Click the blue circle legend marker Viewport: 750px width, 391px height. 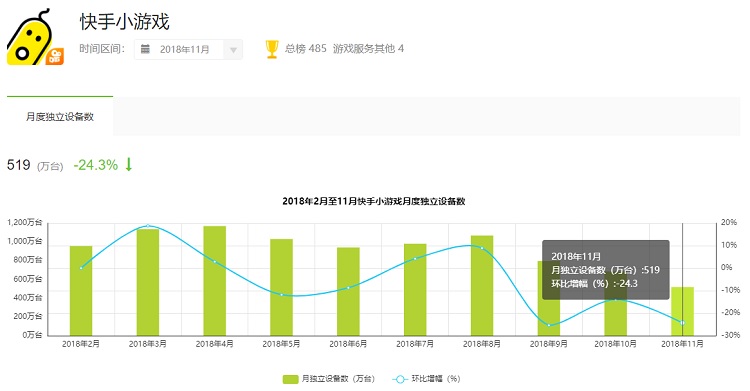400,379
